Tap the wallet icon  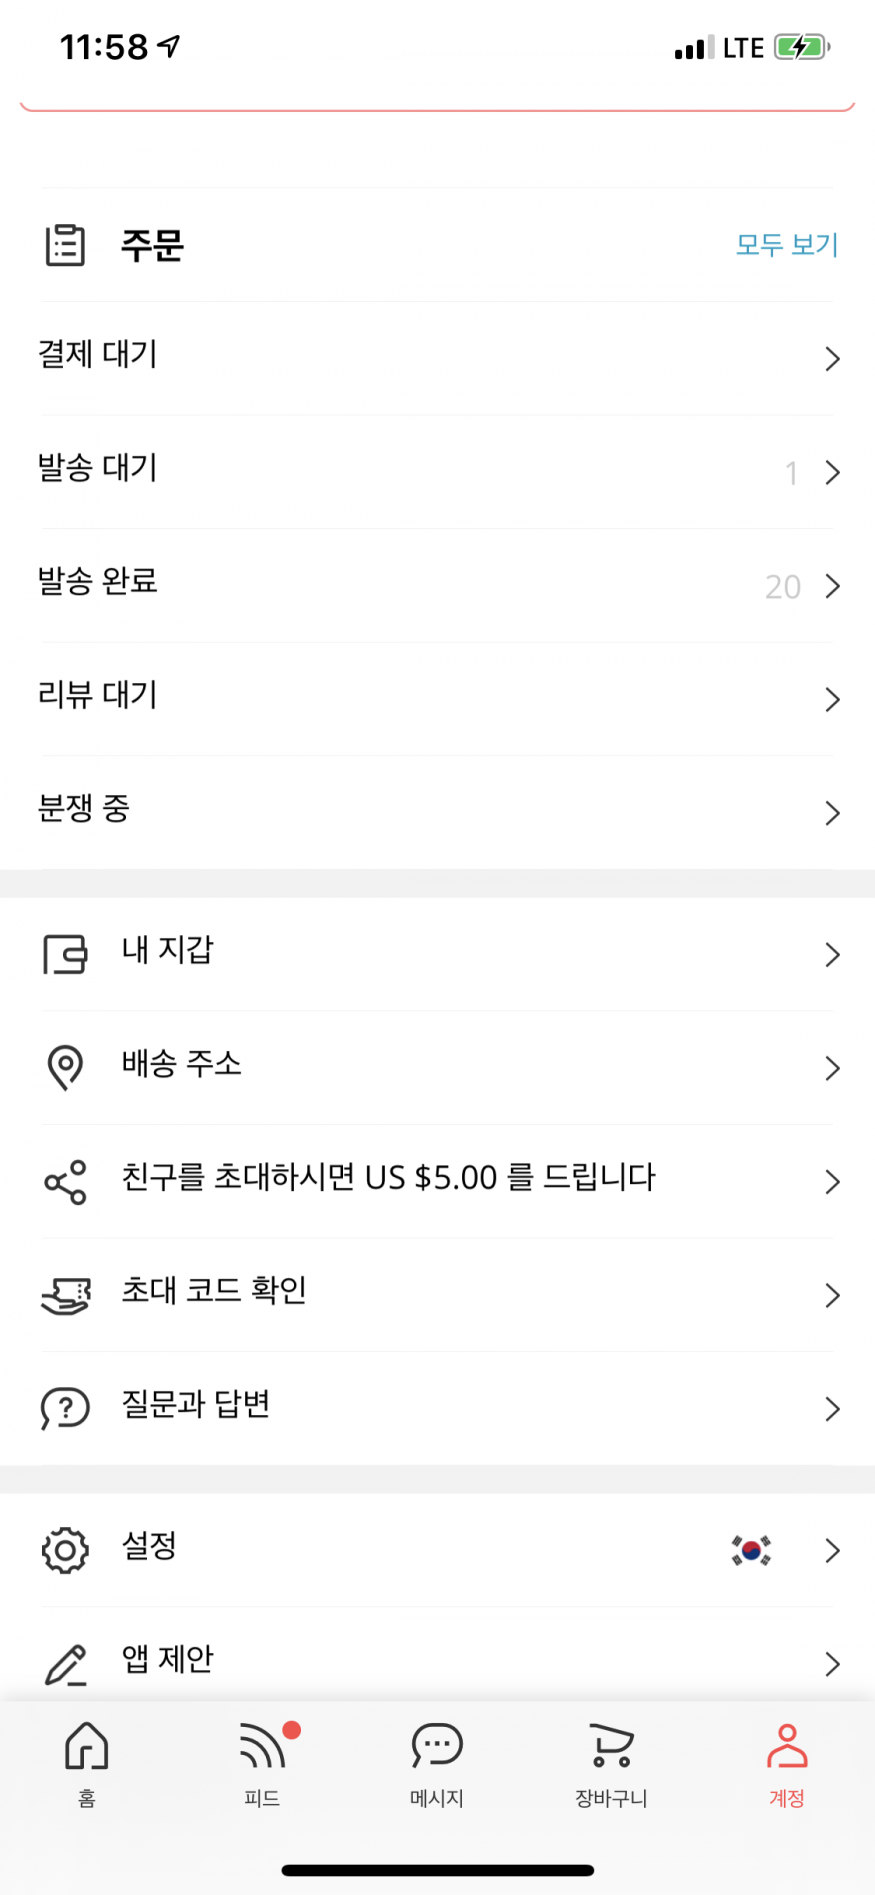coord(66,954)
